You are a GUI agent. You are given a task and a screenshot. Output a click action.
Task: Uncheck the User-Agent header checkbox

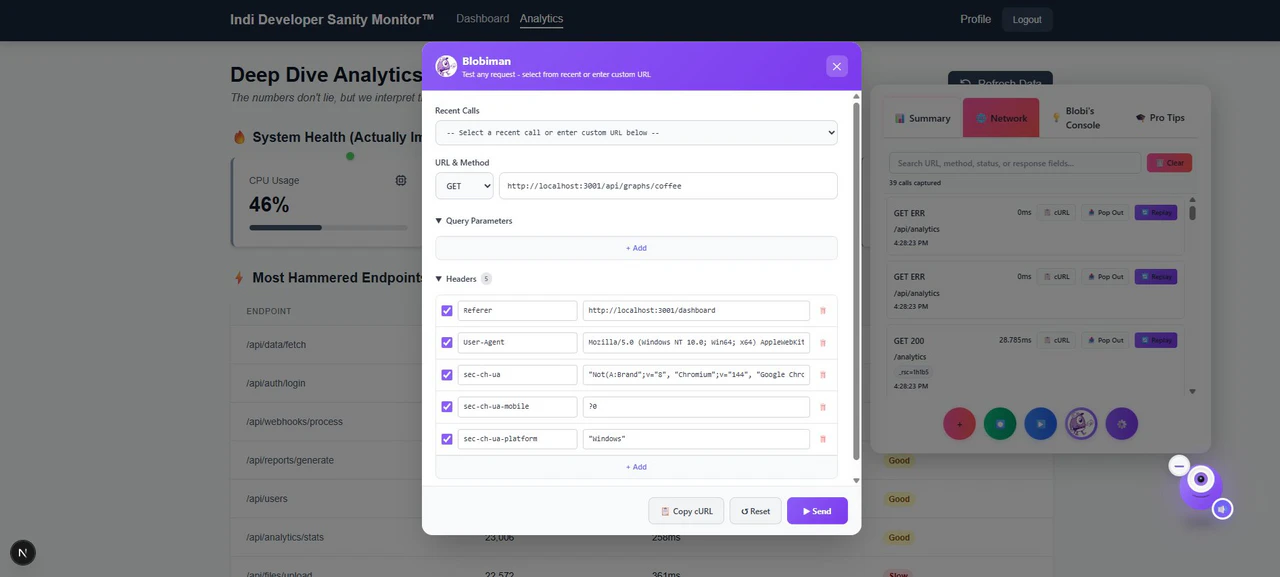coord(447,343)
